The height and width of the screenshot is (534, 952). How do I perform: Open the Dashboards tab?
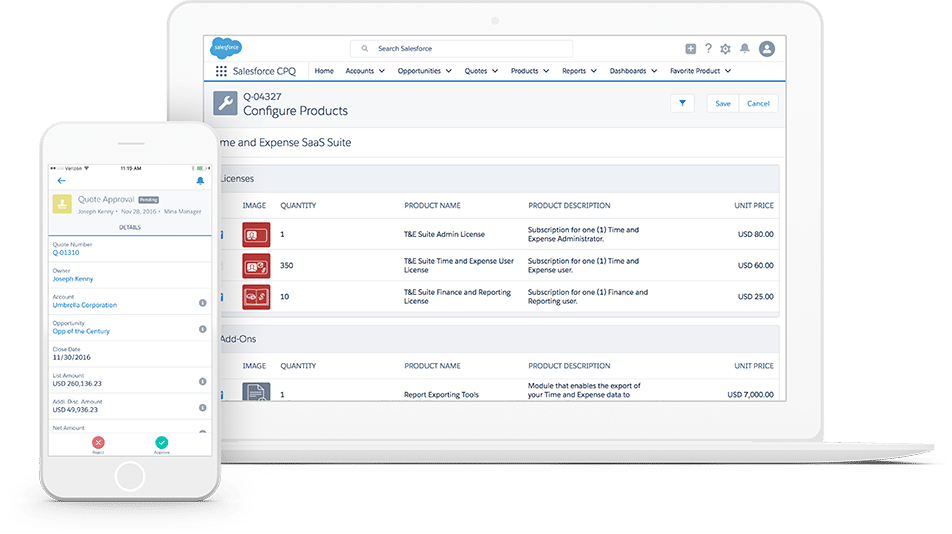628,71
